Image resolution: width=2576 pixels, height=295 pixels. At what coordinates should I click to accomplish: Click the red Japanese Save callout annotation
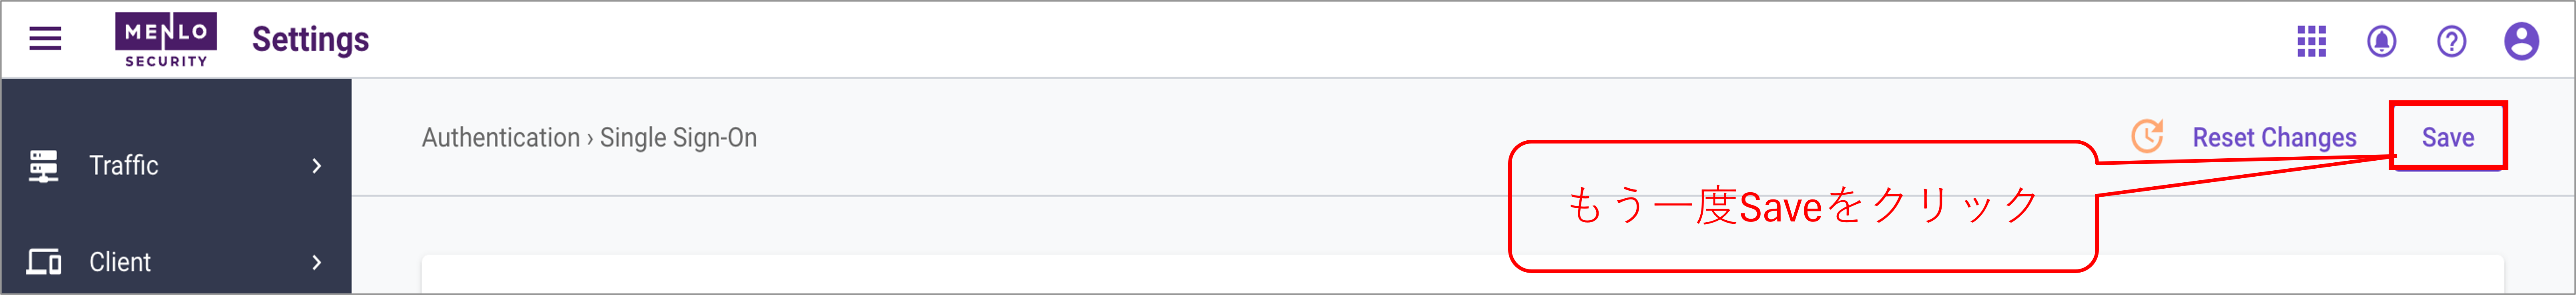click(x=1802, y=206)
